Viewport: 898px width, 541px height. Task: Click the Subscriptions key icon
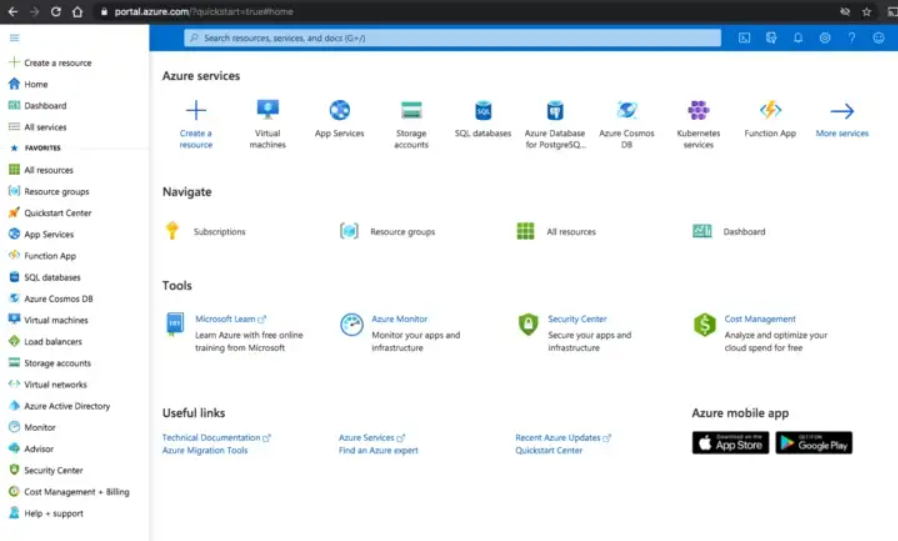click(x=172, y=231)
